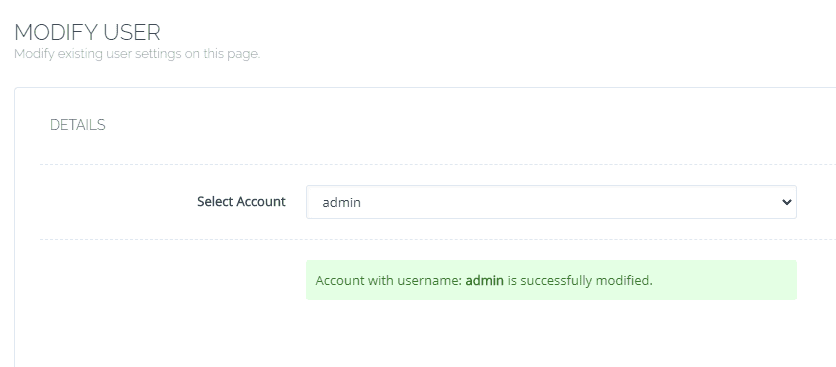This screenshot has height=367, width=836.
Task: Open the Select Account dropdown
Action: tap(551, 202)
